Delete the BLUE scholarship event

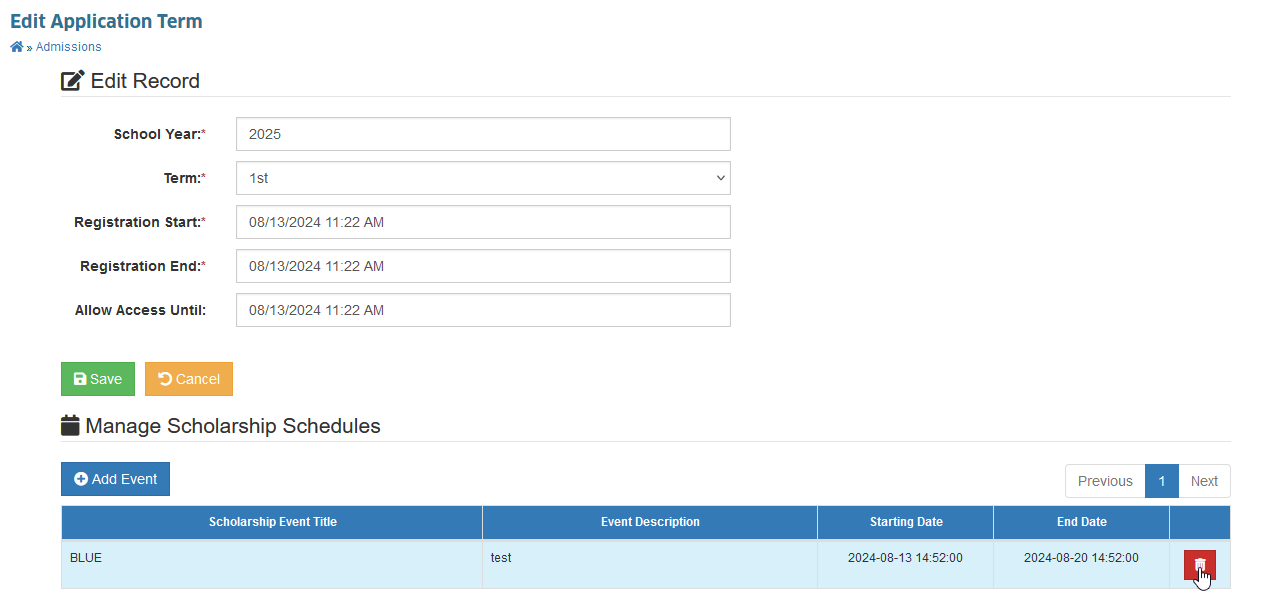pos(1200,565)
